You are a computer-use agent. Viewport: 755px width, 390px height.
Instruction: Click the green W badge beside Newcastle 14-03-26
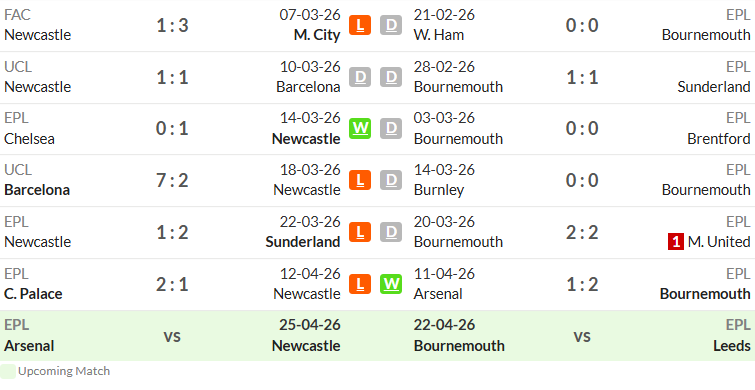click(360, 129)
